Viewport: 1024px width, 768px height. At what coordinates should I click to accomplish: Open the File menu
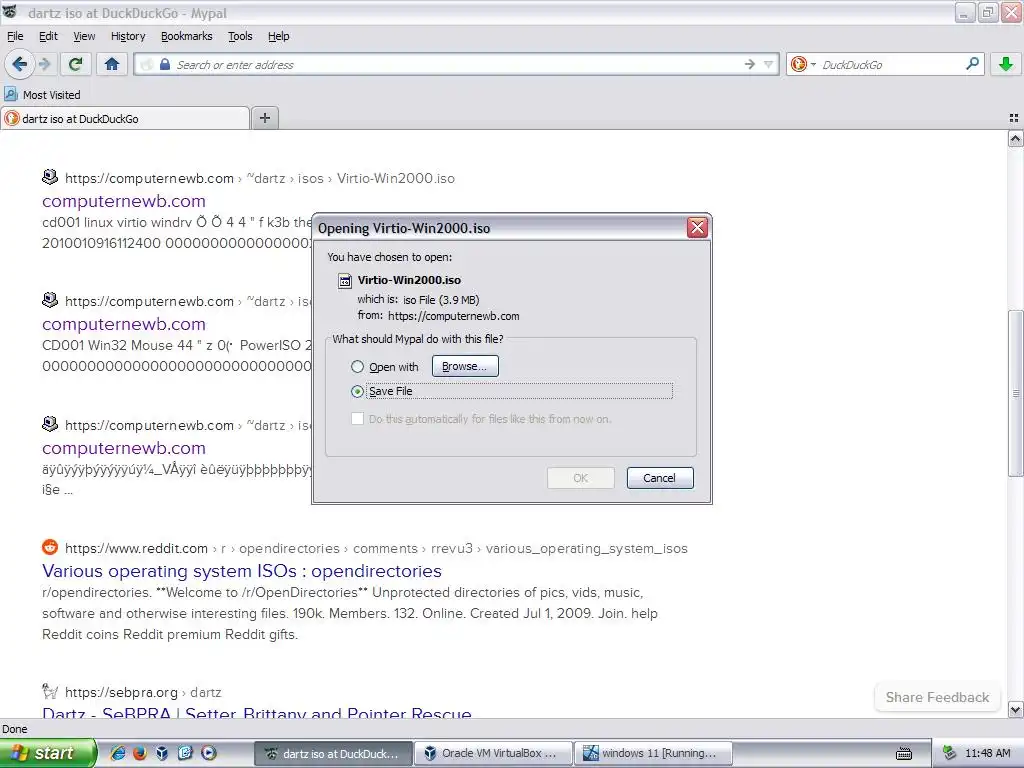point(15,36)
